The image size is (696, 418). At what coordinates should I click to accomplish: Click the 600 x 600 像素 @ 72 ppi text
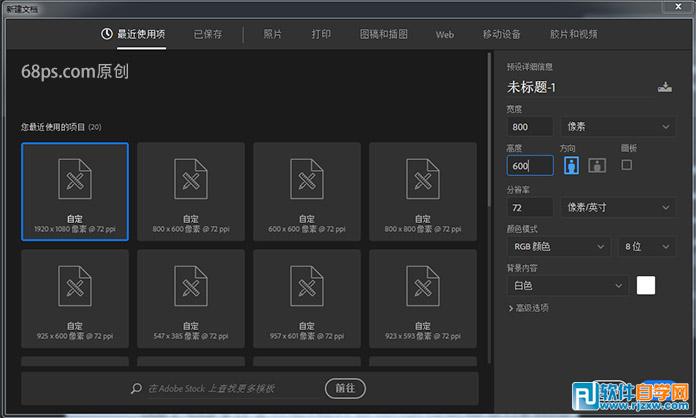(307, 229)
